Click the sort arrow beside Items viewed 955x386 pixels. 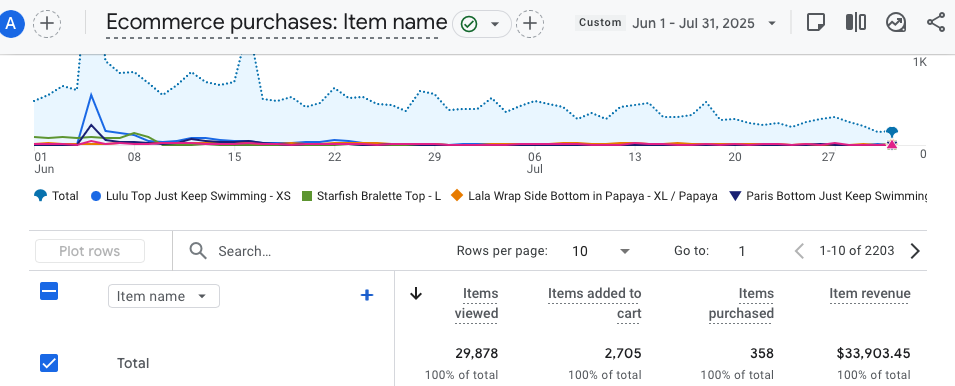(416, 294)
